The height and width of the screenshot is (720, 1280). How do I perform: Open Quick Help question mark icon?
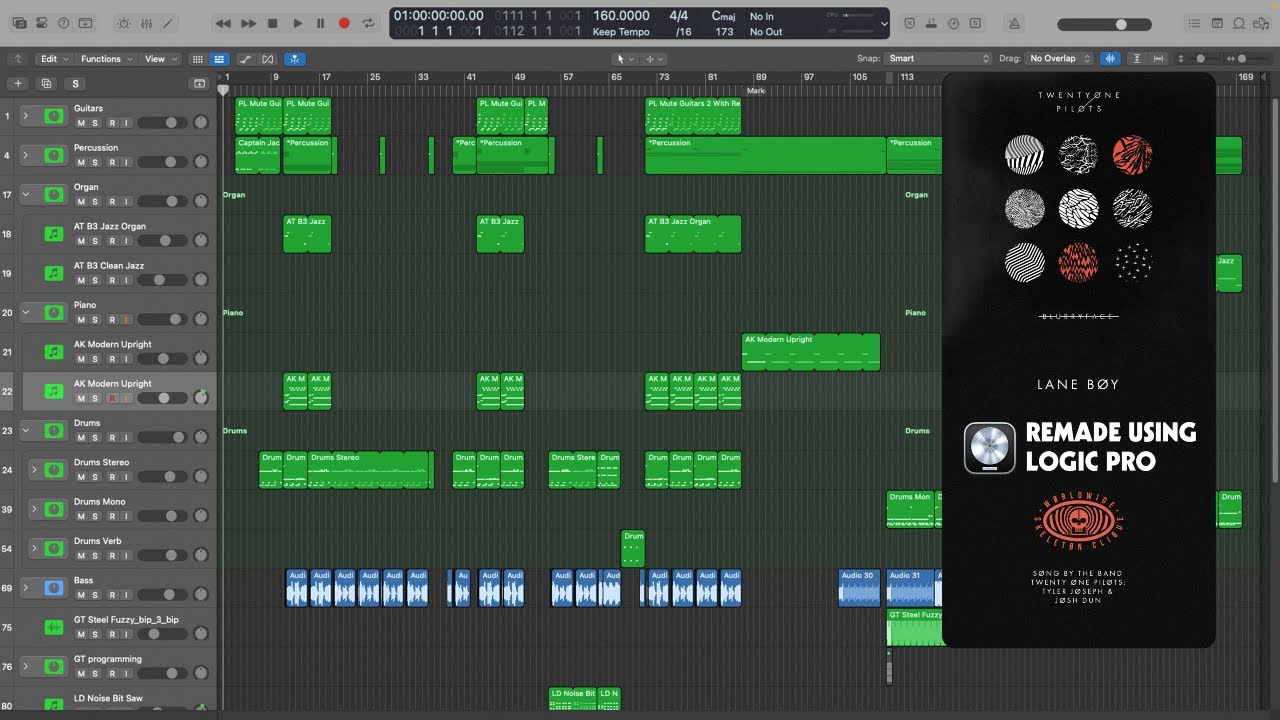65,23
